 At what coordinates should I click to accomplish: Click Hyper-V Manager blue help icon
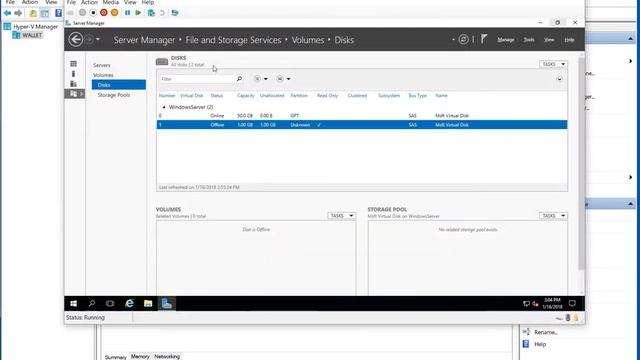point(58,13)
